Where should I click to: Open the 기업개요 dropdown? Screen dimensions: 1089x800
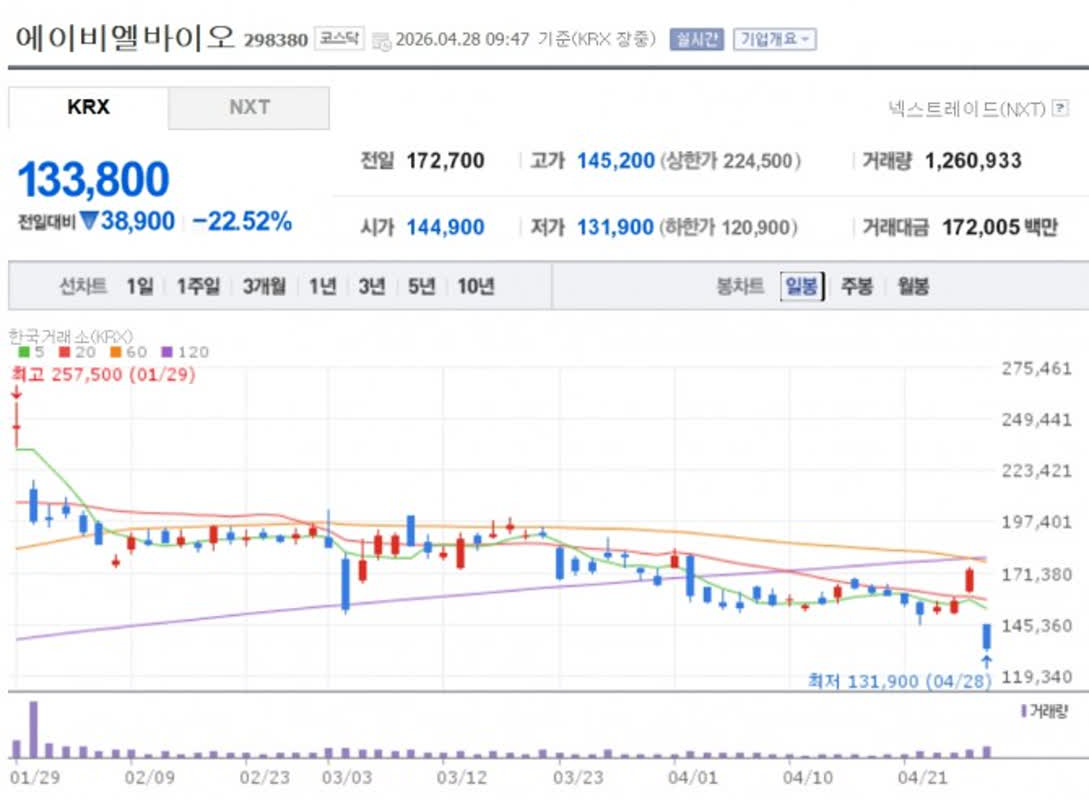[x=774, y=39]
